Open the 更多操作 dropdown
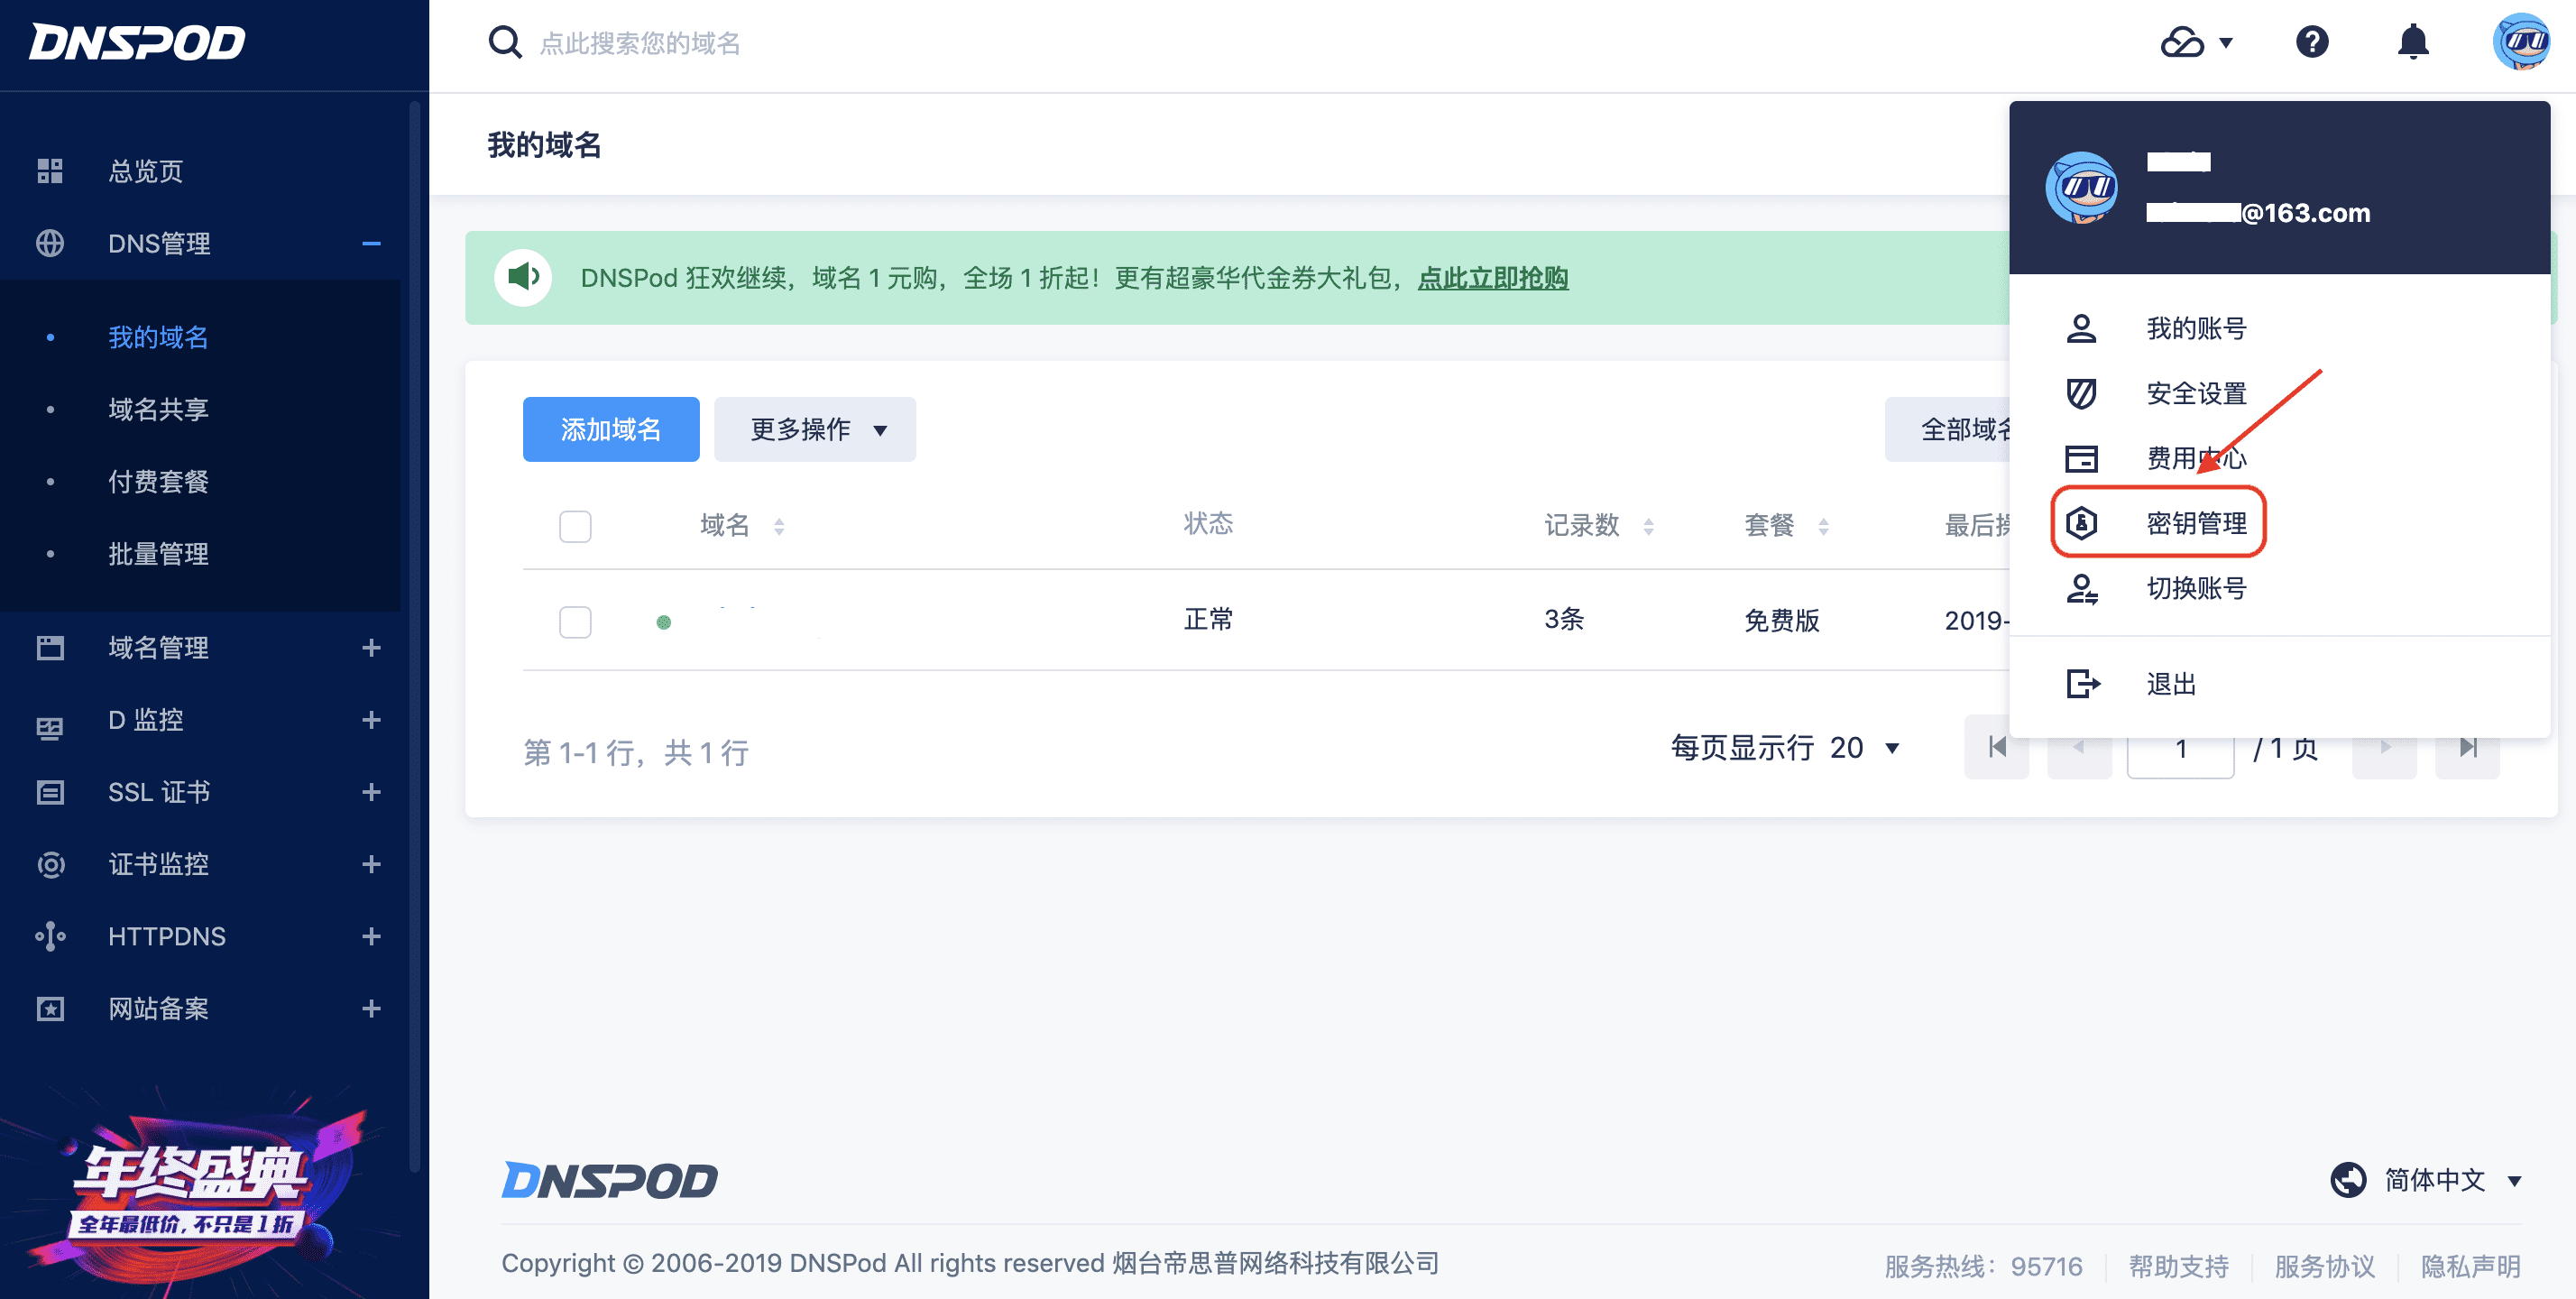This screenshot has height=1299, width=2576. [x=815, y=429]
